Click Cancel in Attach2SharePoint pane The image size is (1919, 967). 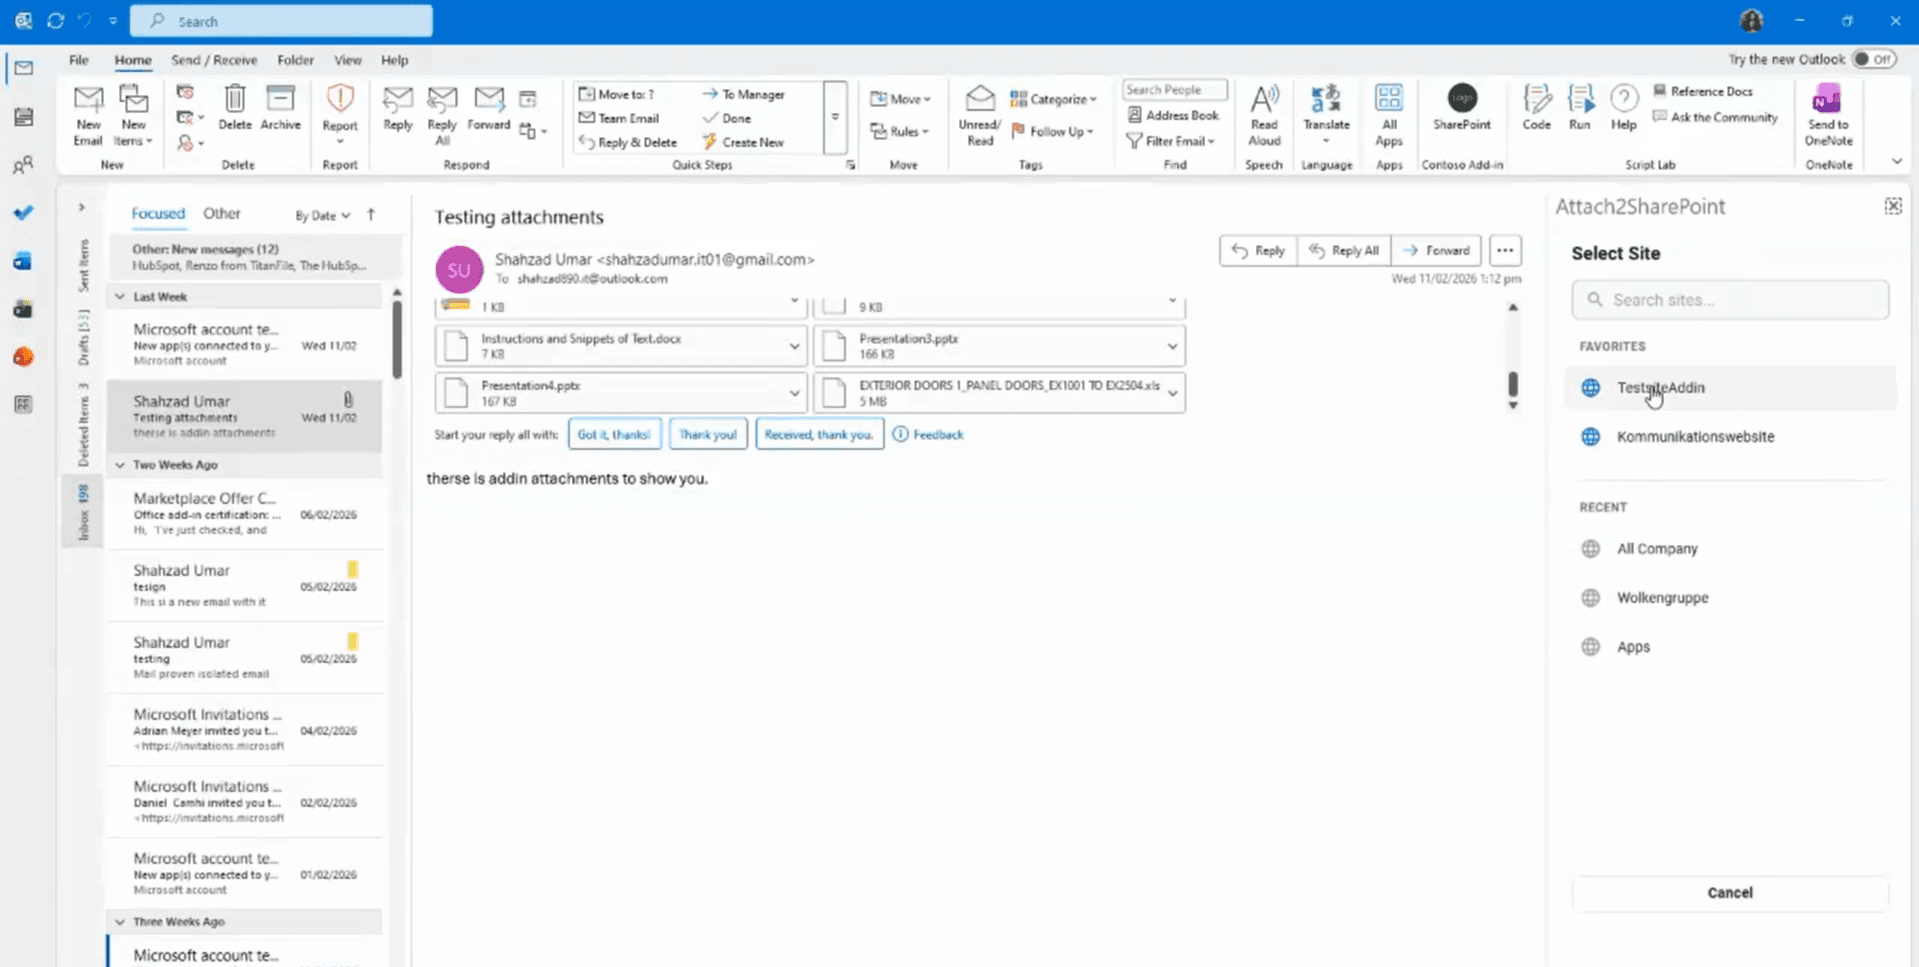1730,893
